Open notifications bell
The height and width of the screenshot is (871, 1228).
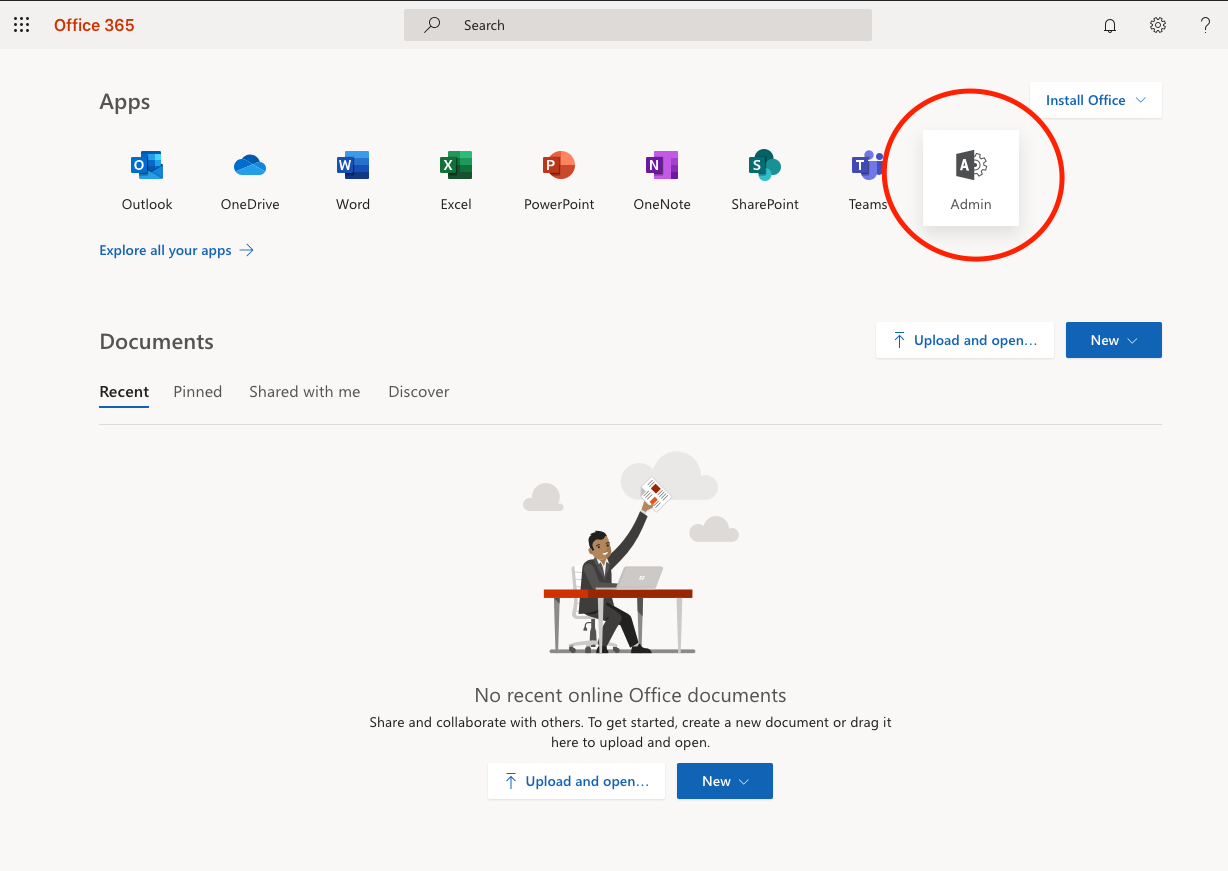point(1109,25)
